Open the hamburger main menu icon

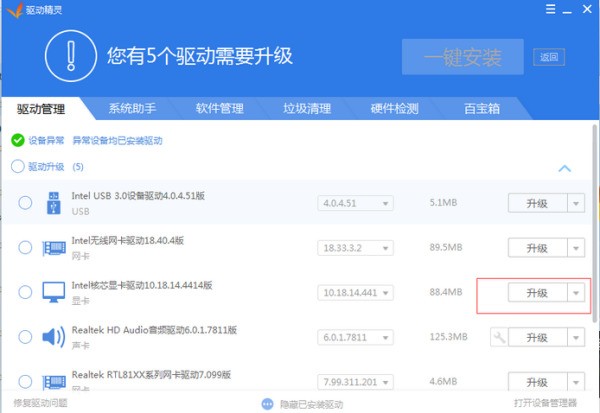point(550,9)
